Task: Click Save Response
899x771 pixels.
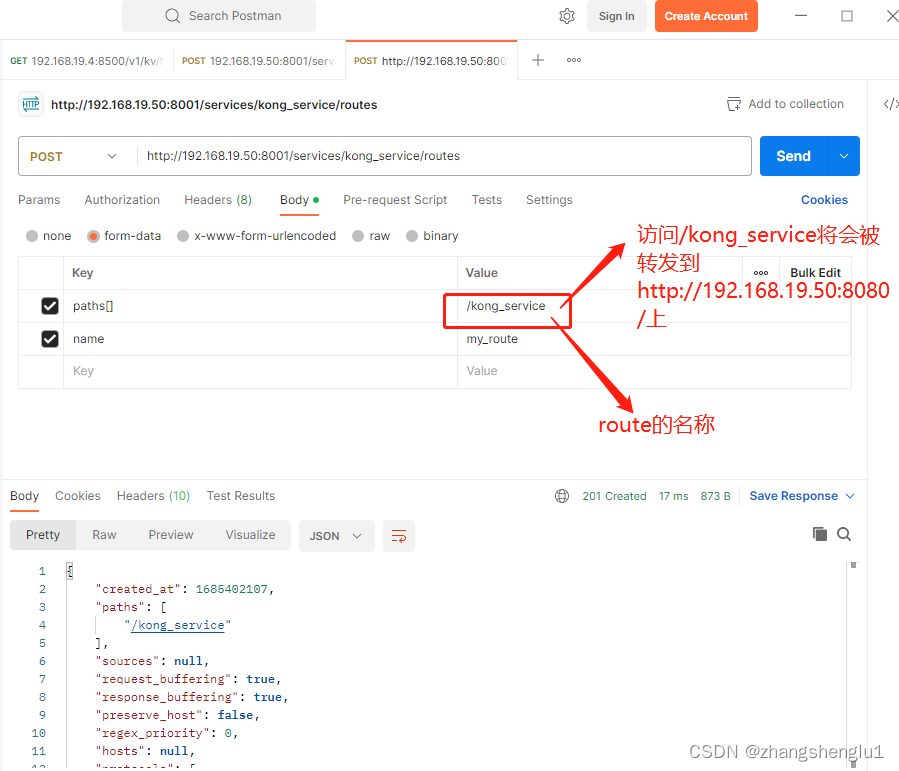Action: [794, 496]
